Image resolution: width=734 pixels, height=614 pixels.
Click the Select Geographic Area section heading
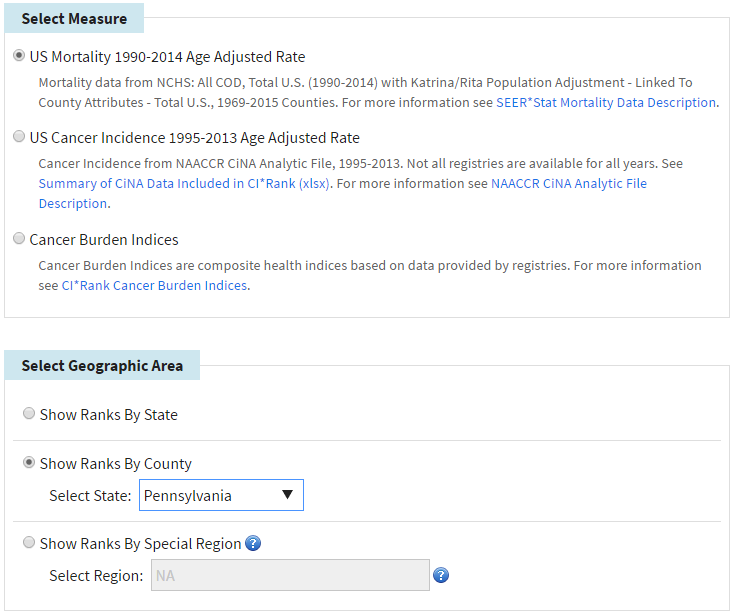102,366
